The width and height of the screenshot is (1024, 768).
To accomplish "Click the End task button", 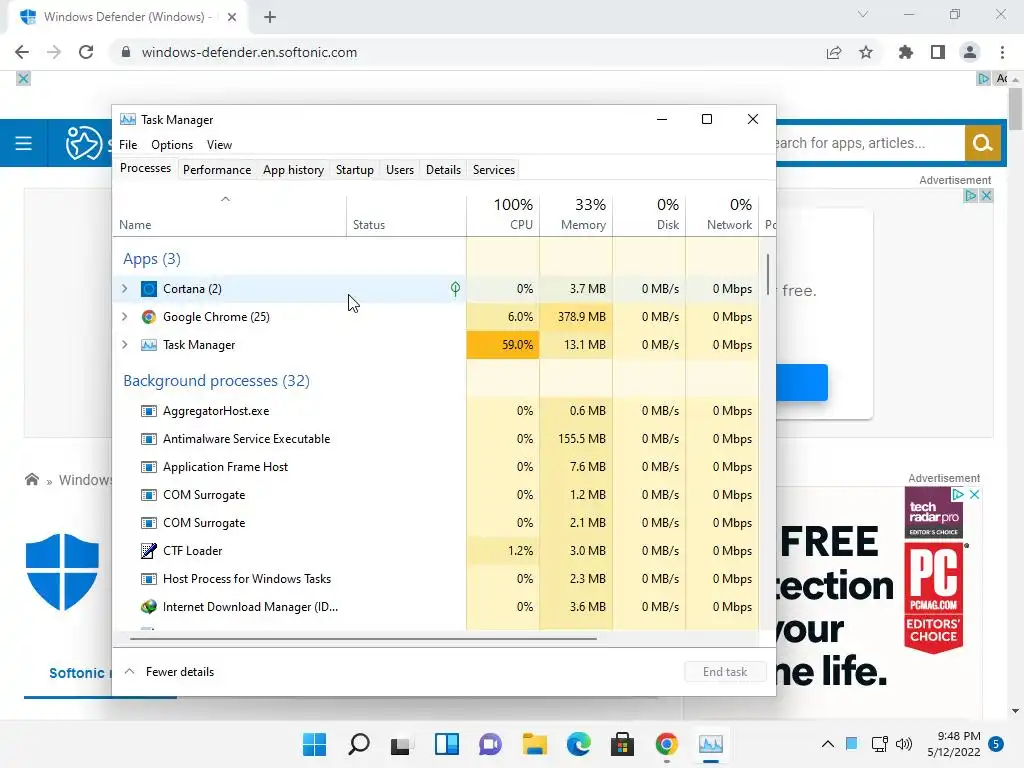I will point(725,671).
